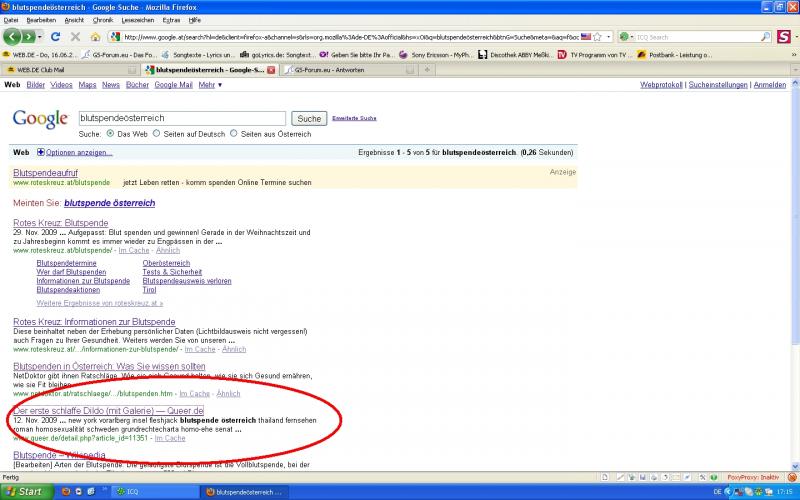The width and height of the screenshot is (800, 500).
Task: Open Internet Explorer quick launch icon
Action: pos(90,492)
